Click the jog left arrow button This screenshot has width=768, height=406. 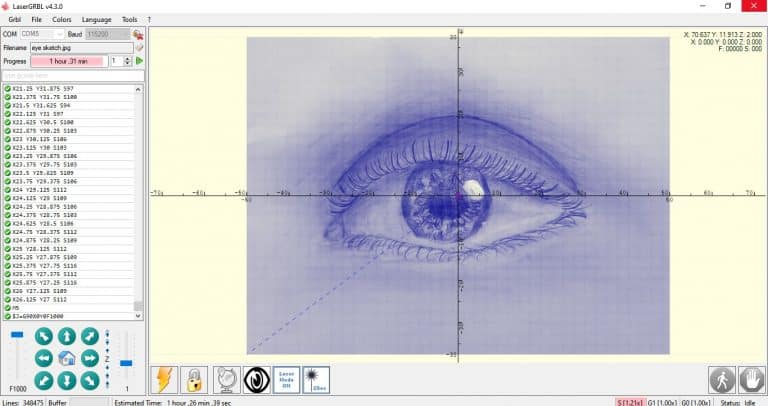tap(44, 358)
